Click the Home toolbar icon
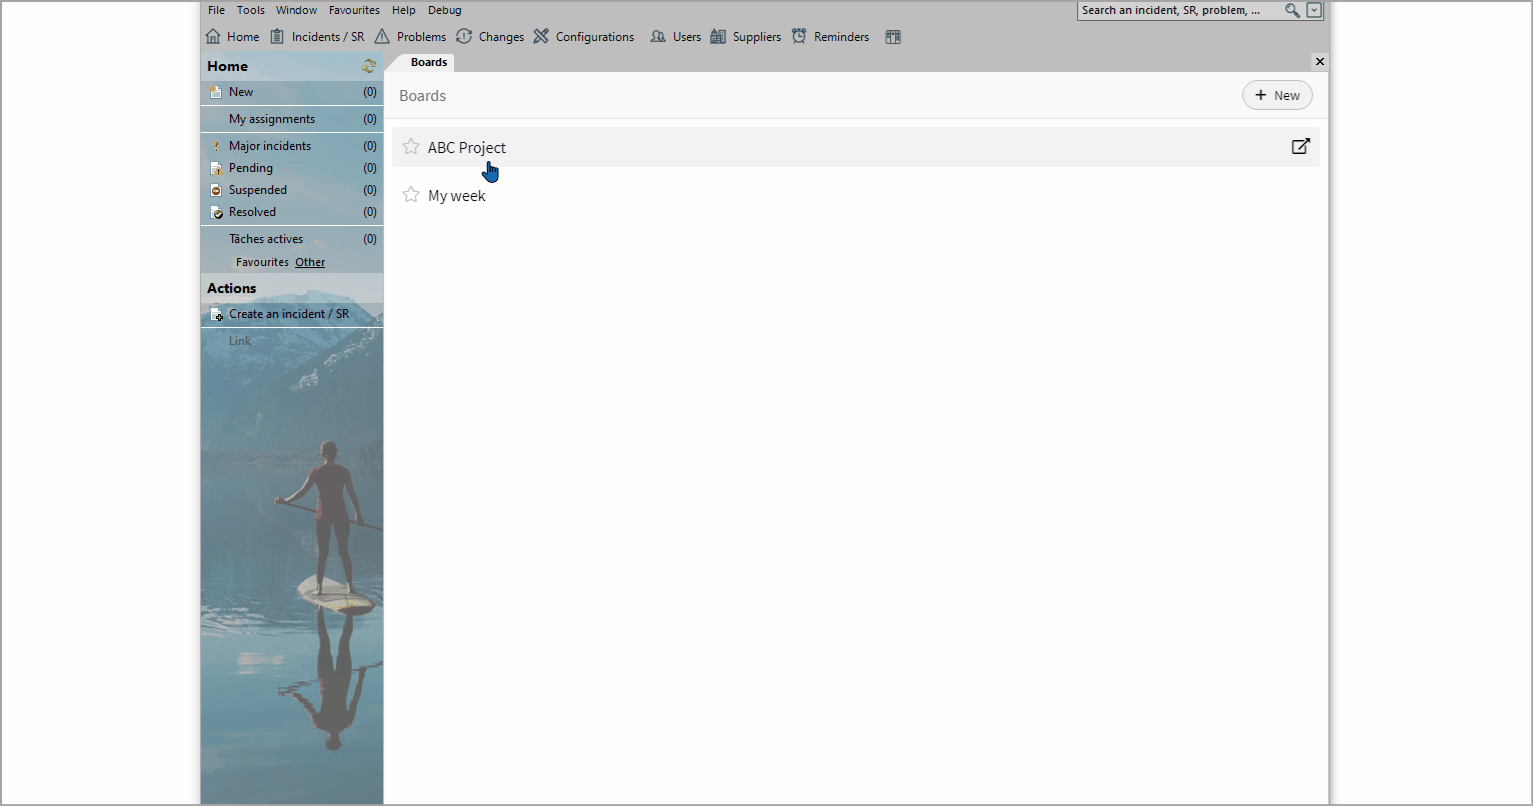 coord(213,37)
